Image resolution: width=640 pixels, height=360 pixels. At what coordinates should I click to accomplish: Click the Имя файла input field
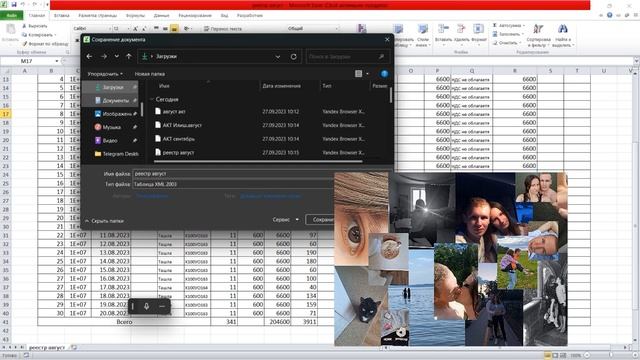233,173
